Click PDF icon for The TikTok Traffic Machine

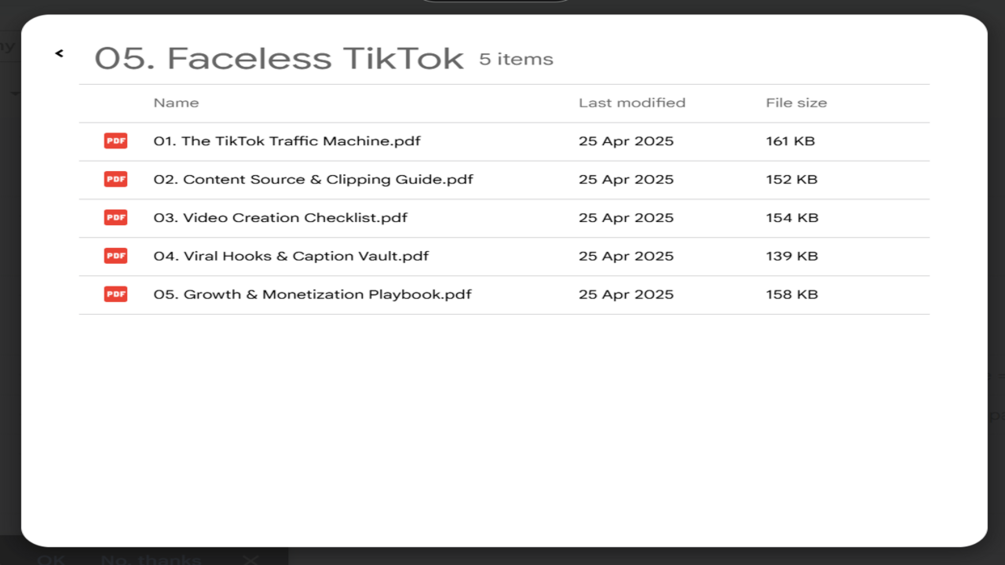click(x=116, y=141)
